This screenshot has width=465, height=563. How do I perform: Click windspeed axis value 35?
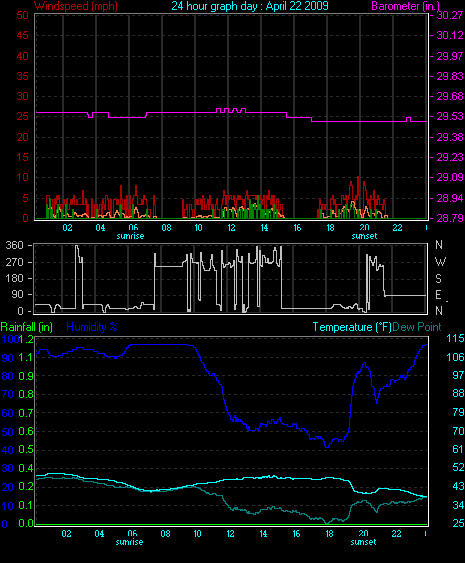tap(22, 76)
